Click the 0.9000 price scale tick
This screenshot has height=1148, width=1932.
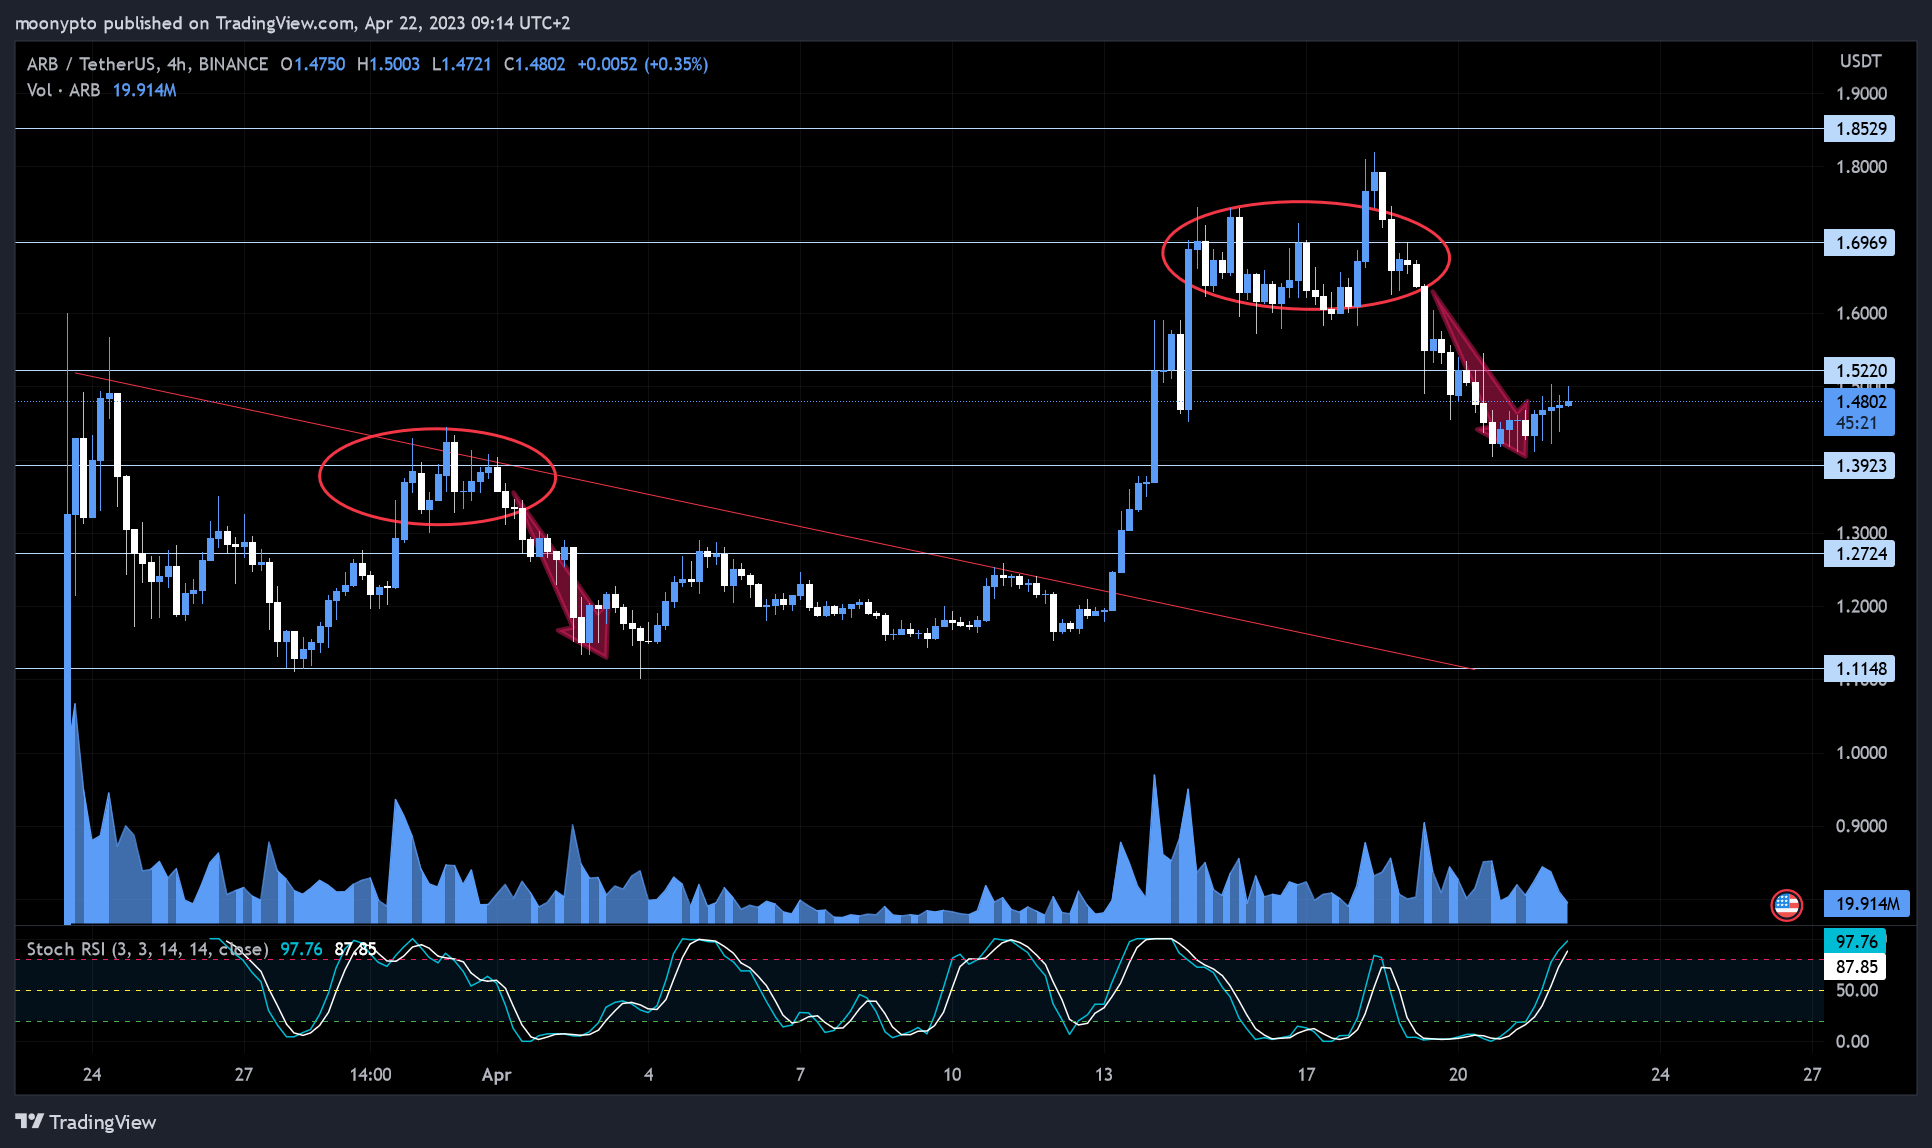tap(1861, 826)
